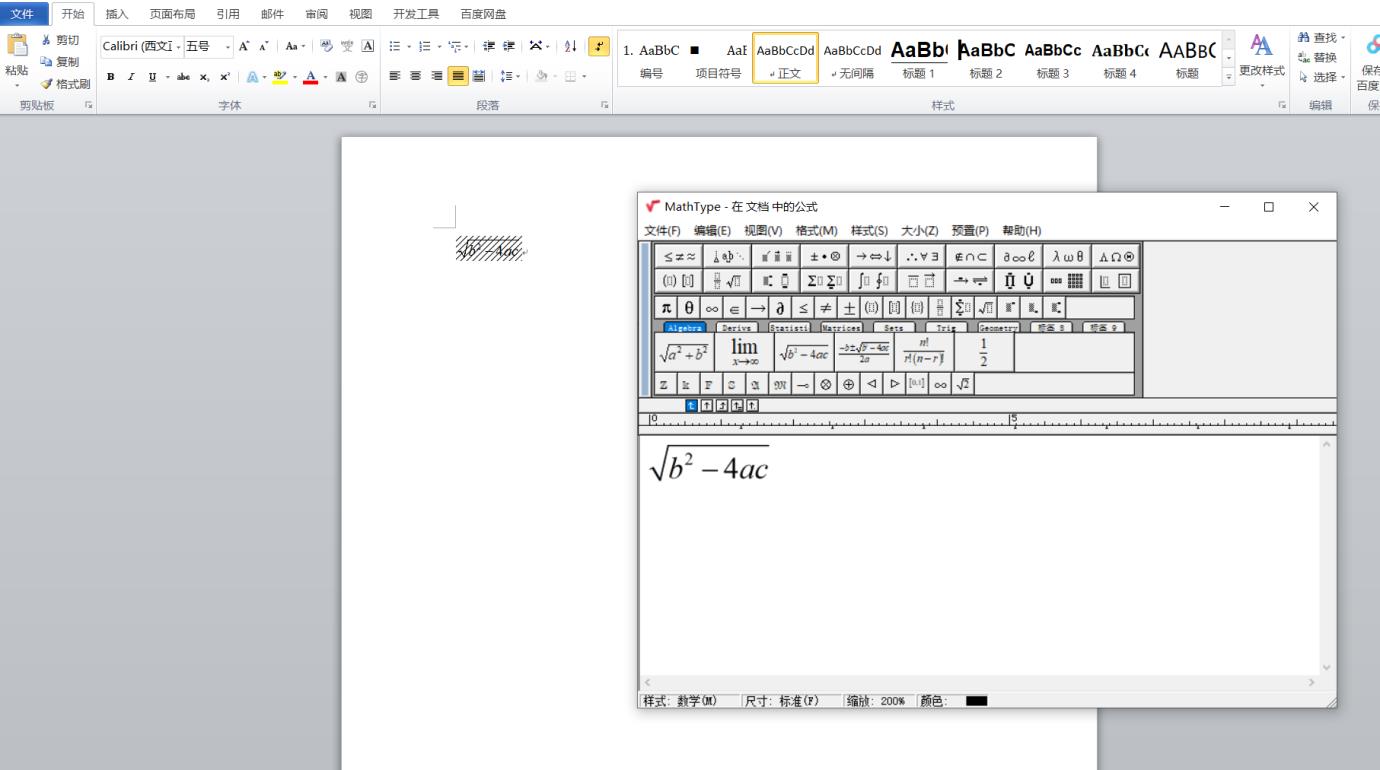
Task: Expand the font color dropdown arrow
Action: tap(325, 77)
